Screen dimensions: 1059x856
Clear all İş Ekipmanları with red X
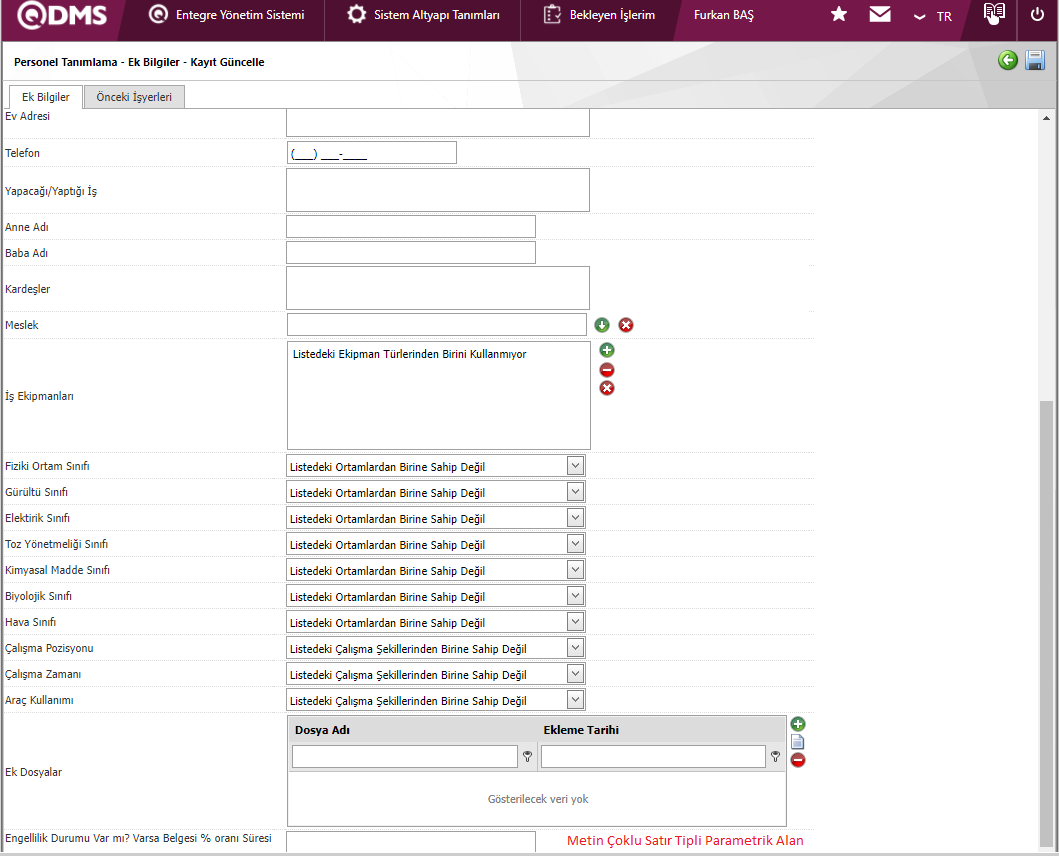pos(606,388)
